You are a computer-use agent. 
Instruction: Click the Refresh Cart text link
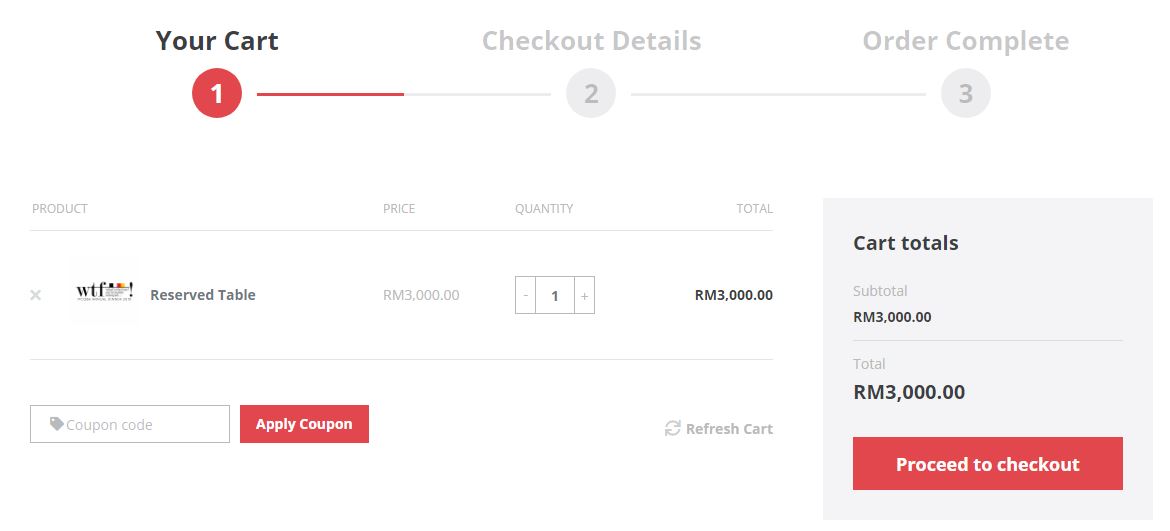tap(729, 429)
